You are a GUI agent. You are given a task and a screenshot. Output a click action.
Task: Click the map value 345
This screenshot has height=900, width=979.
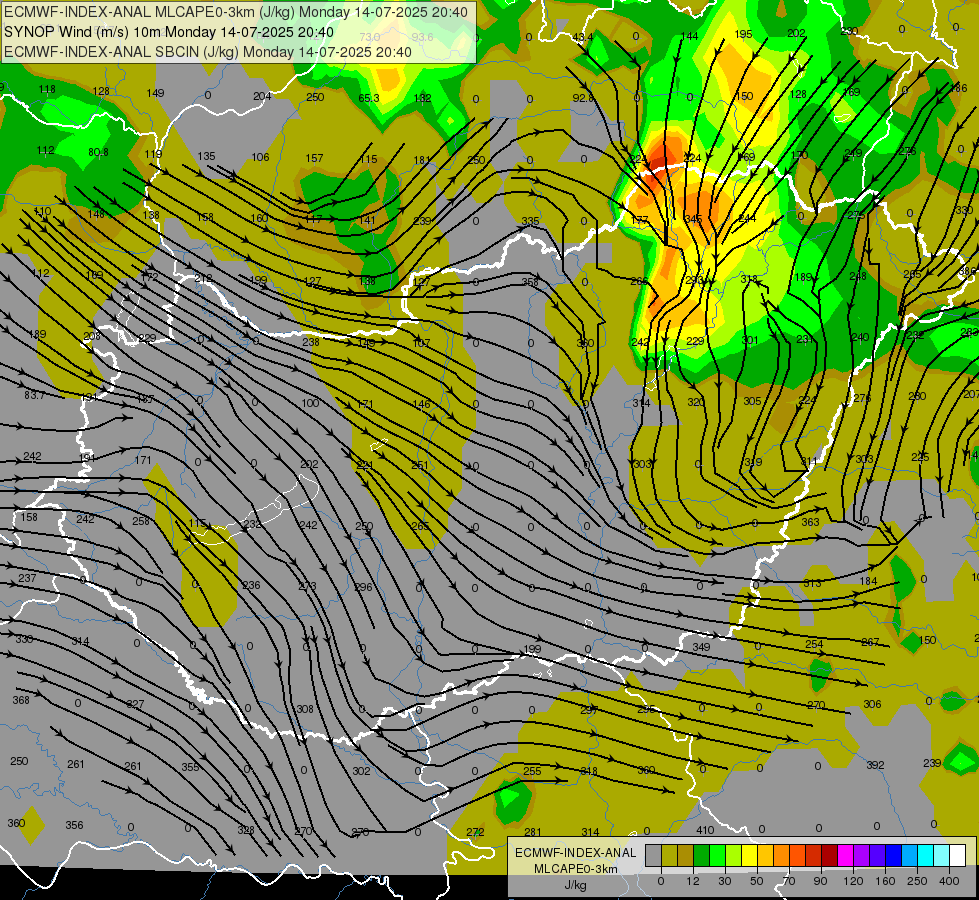tap(693, 219)
